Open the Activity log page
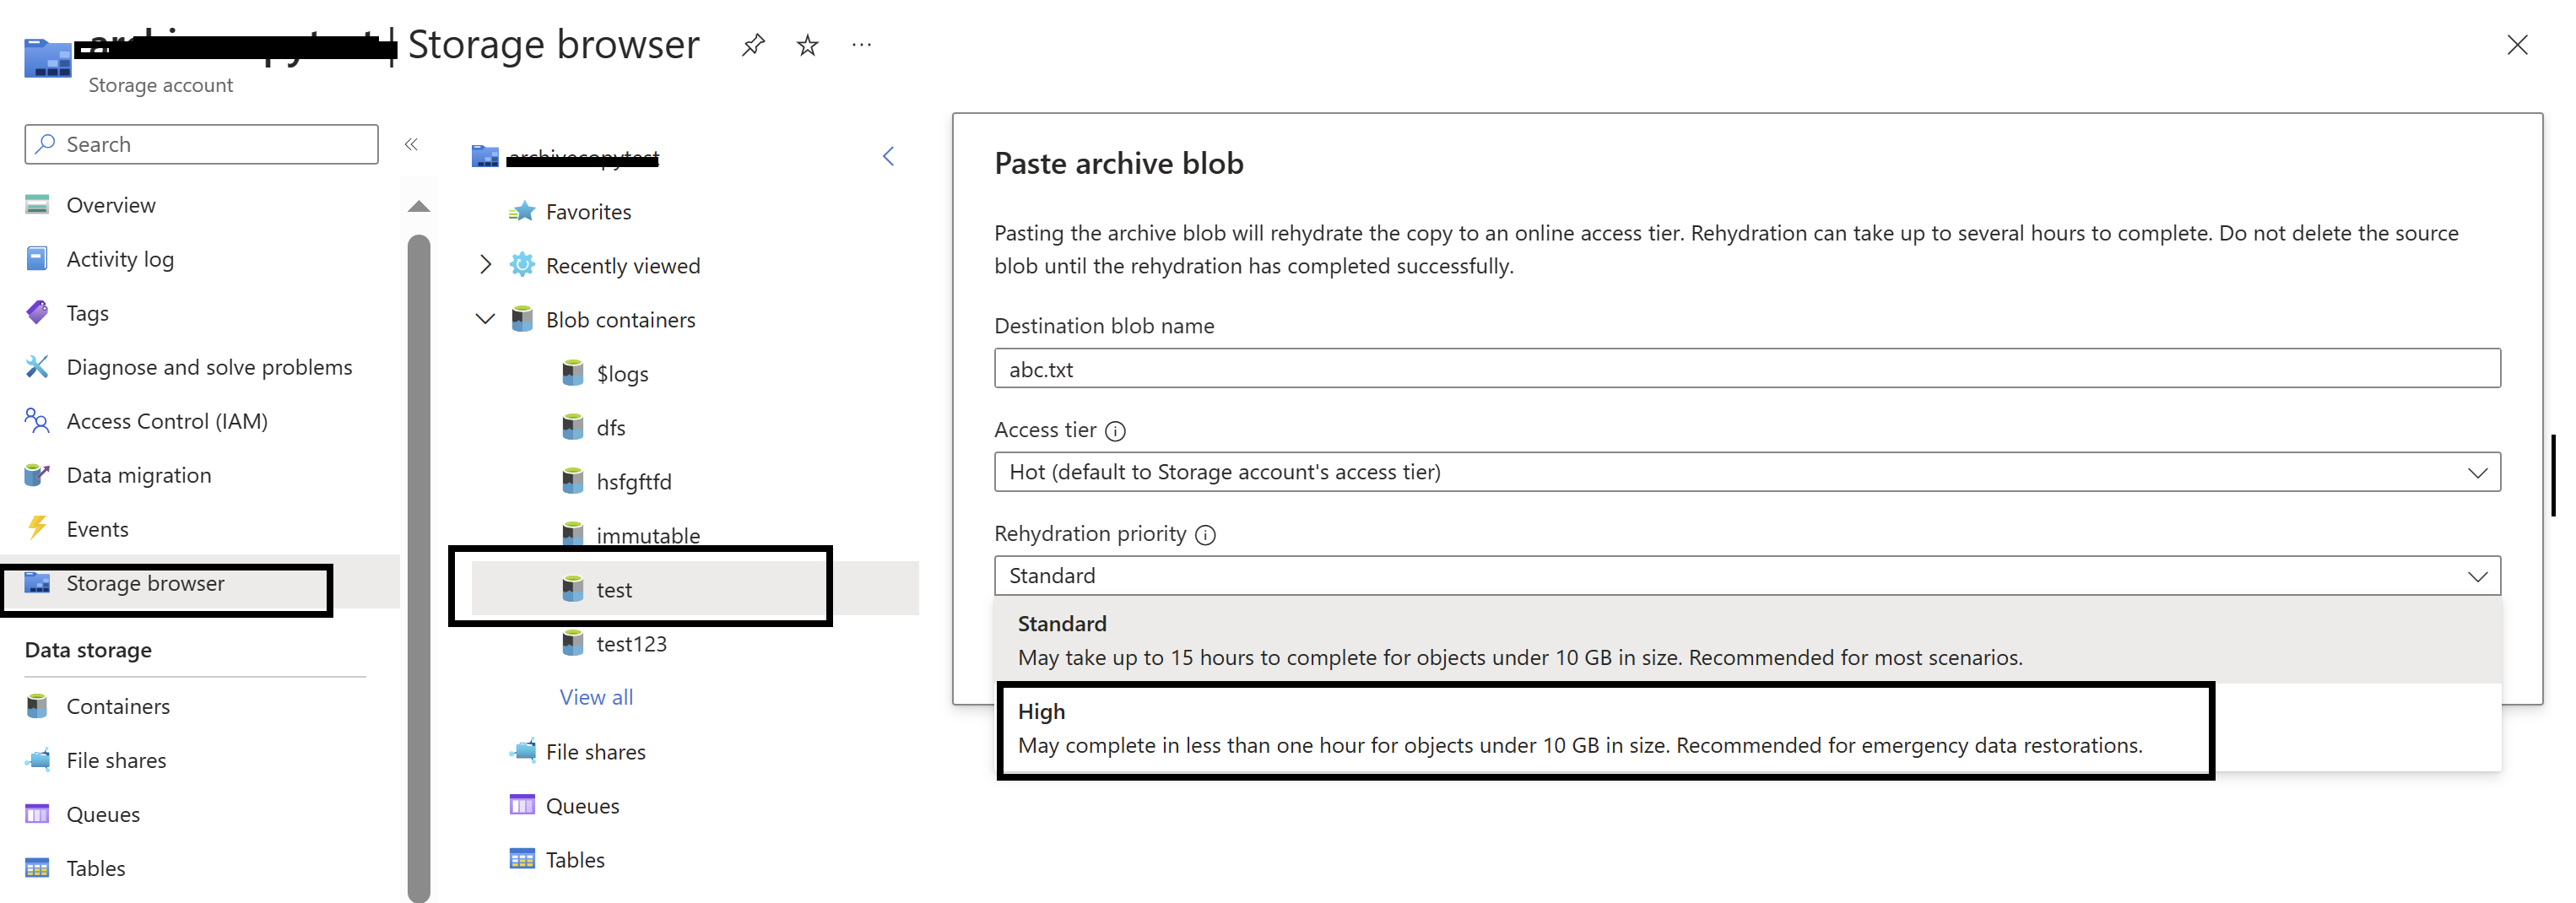The image size is (2576, 903). pos(120,259)
